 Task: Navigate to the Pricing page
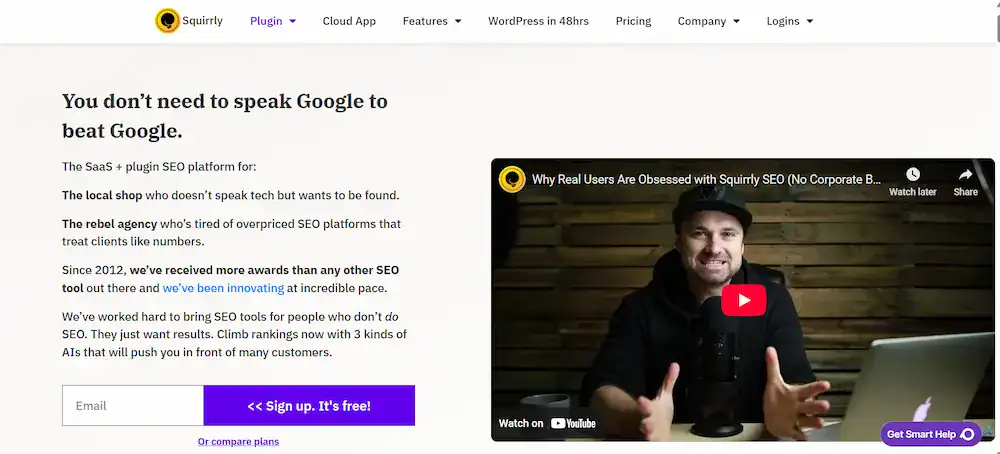(x=633, y=21)
